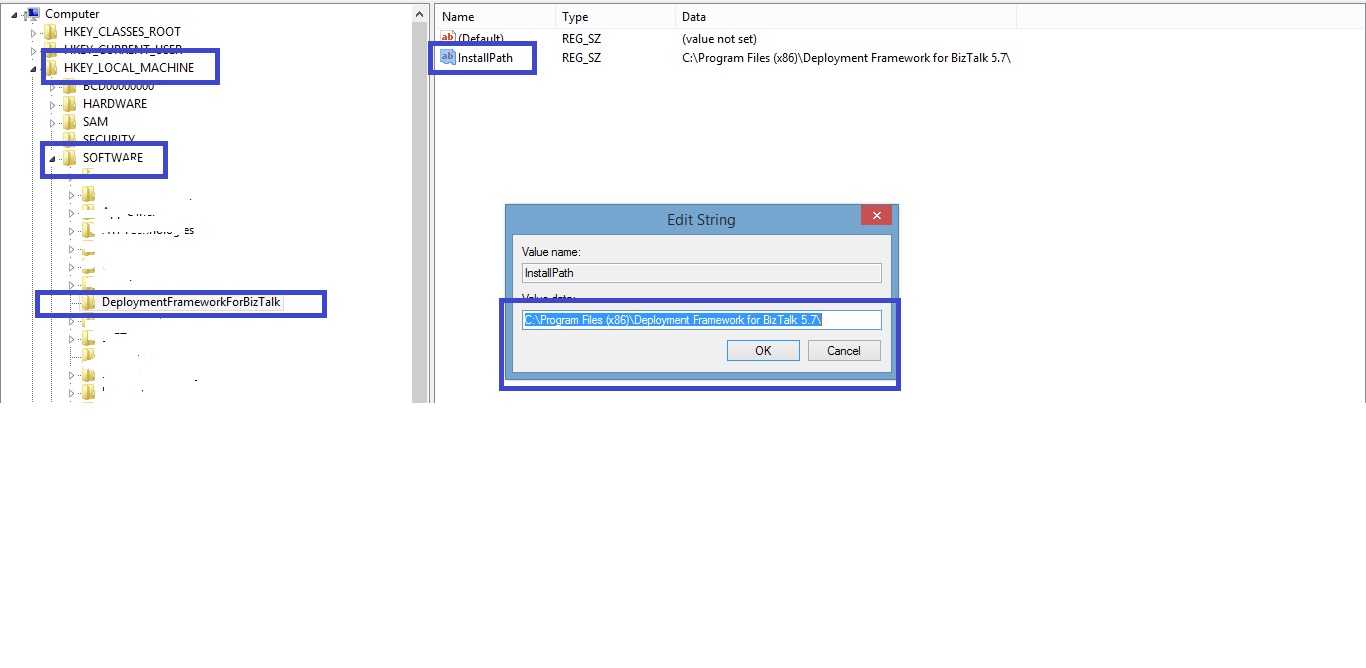The image size is (1366, 668).
Task: Click REG_SZ type in (Default) row
Action: [x=581, y=38]
